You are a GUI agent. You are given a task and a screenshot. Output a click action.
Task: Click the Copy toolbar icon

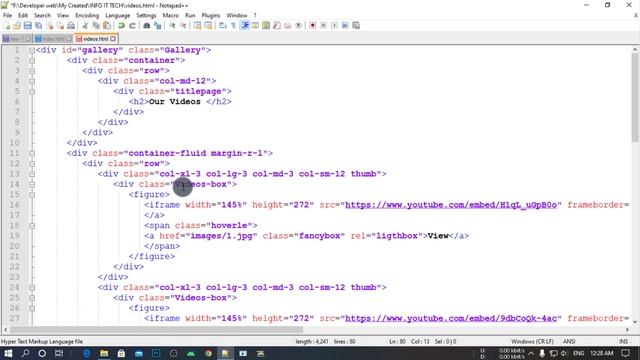(96, 25)
